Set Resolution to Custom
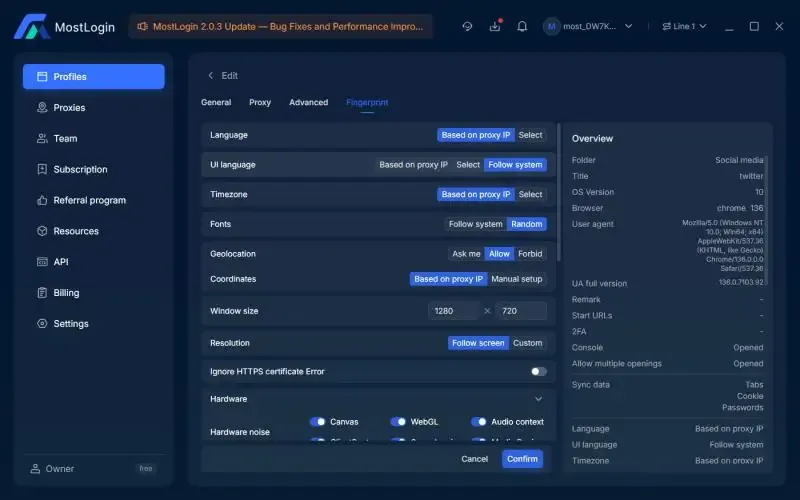Screen dimensions: 800x500 tap(528, 343)
